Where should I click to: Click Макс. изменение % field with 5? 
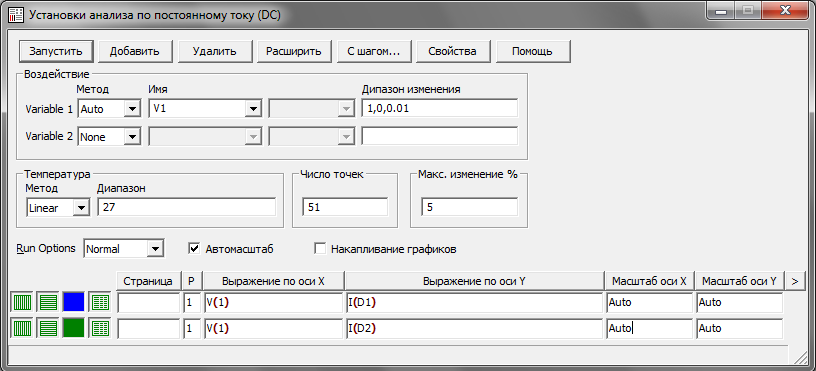470,207
